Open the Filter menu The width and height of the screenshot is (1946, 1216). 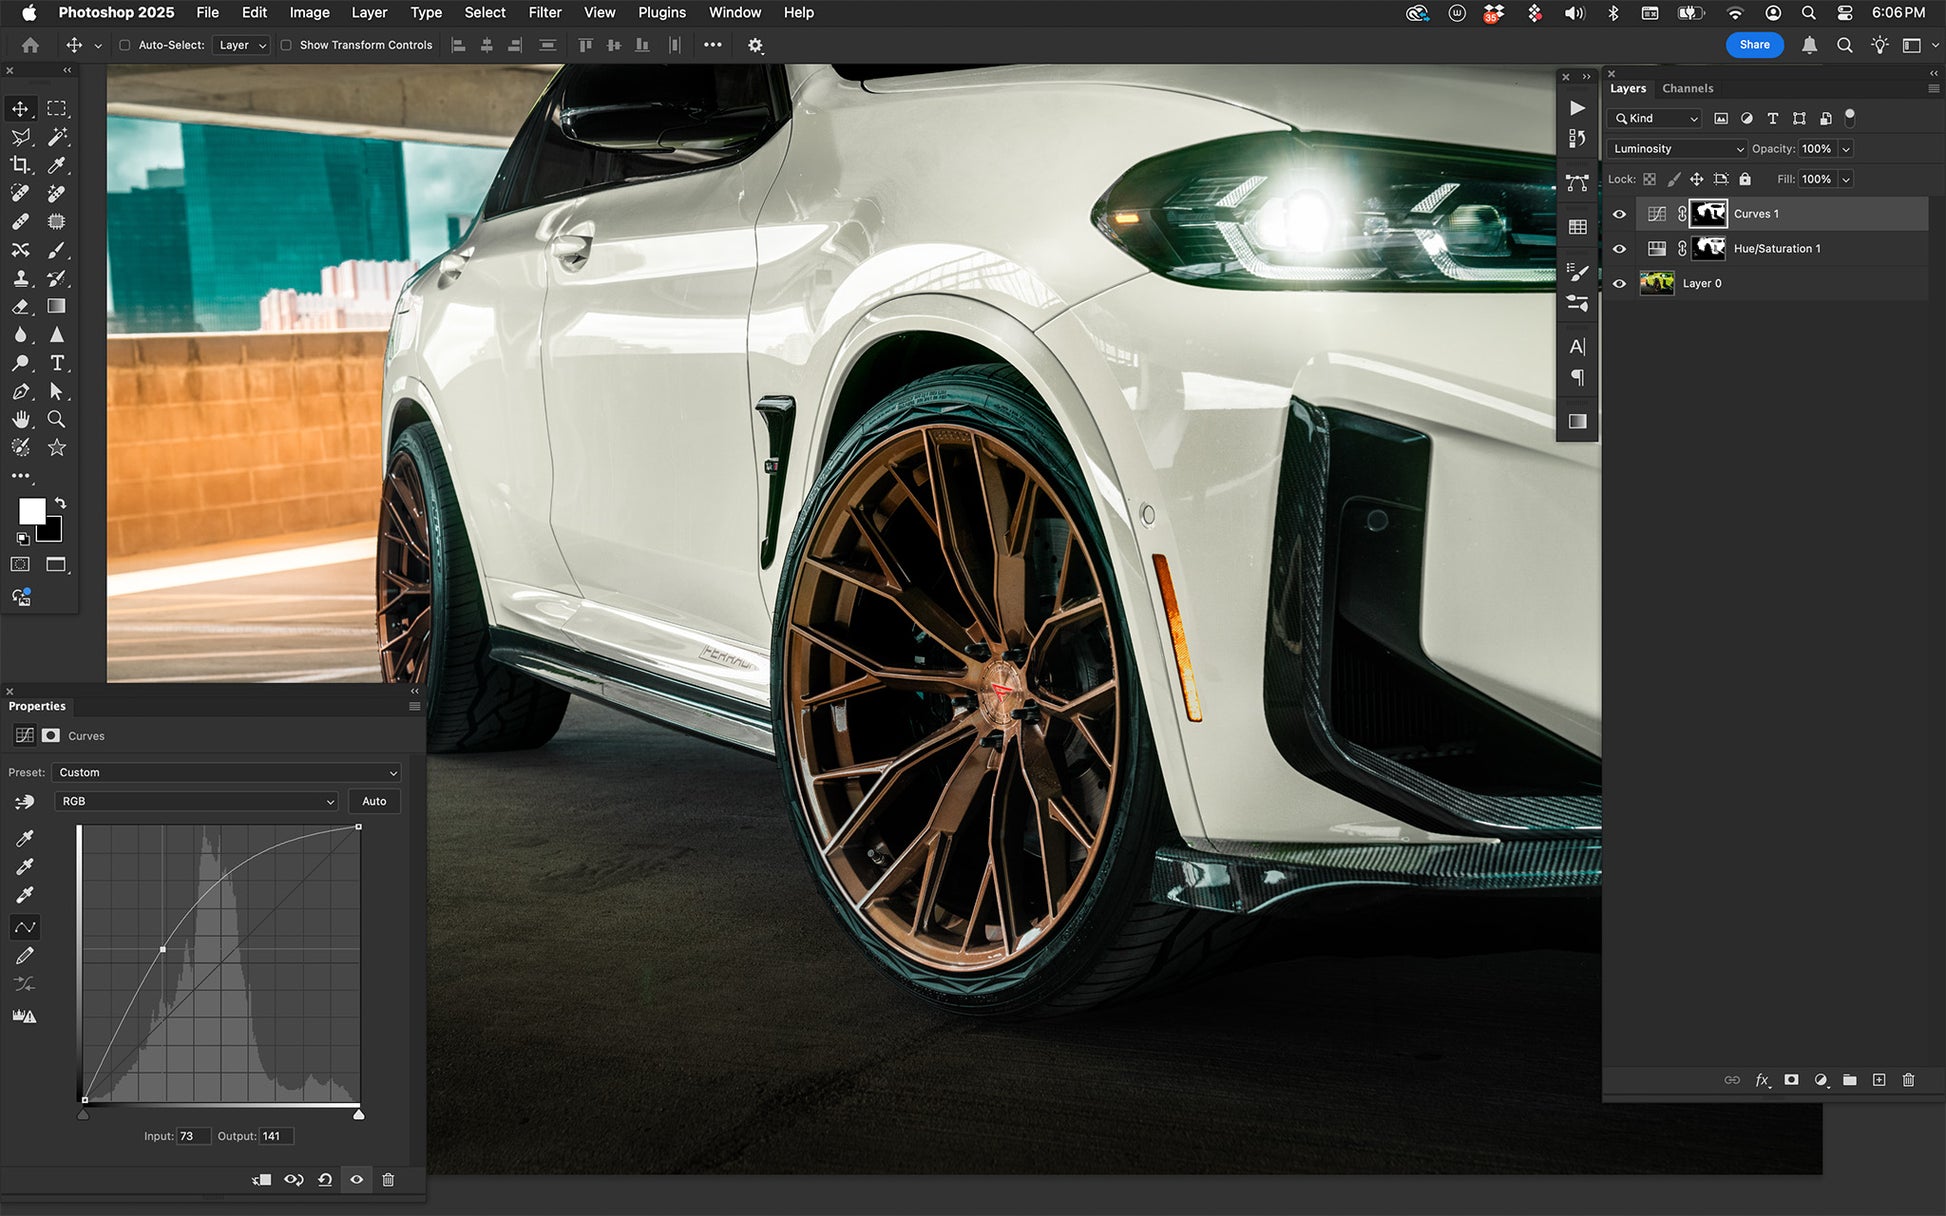545,13
